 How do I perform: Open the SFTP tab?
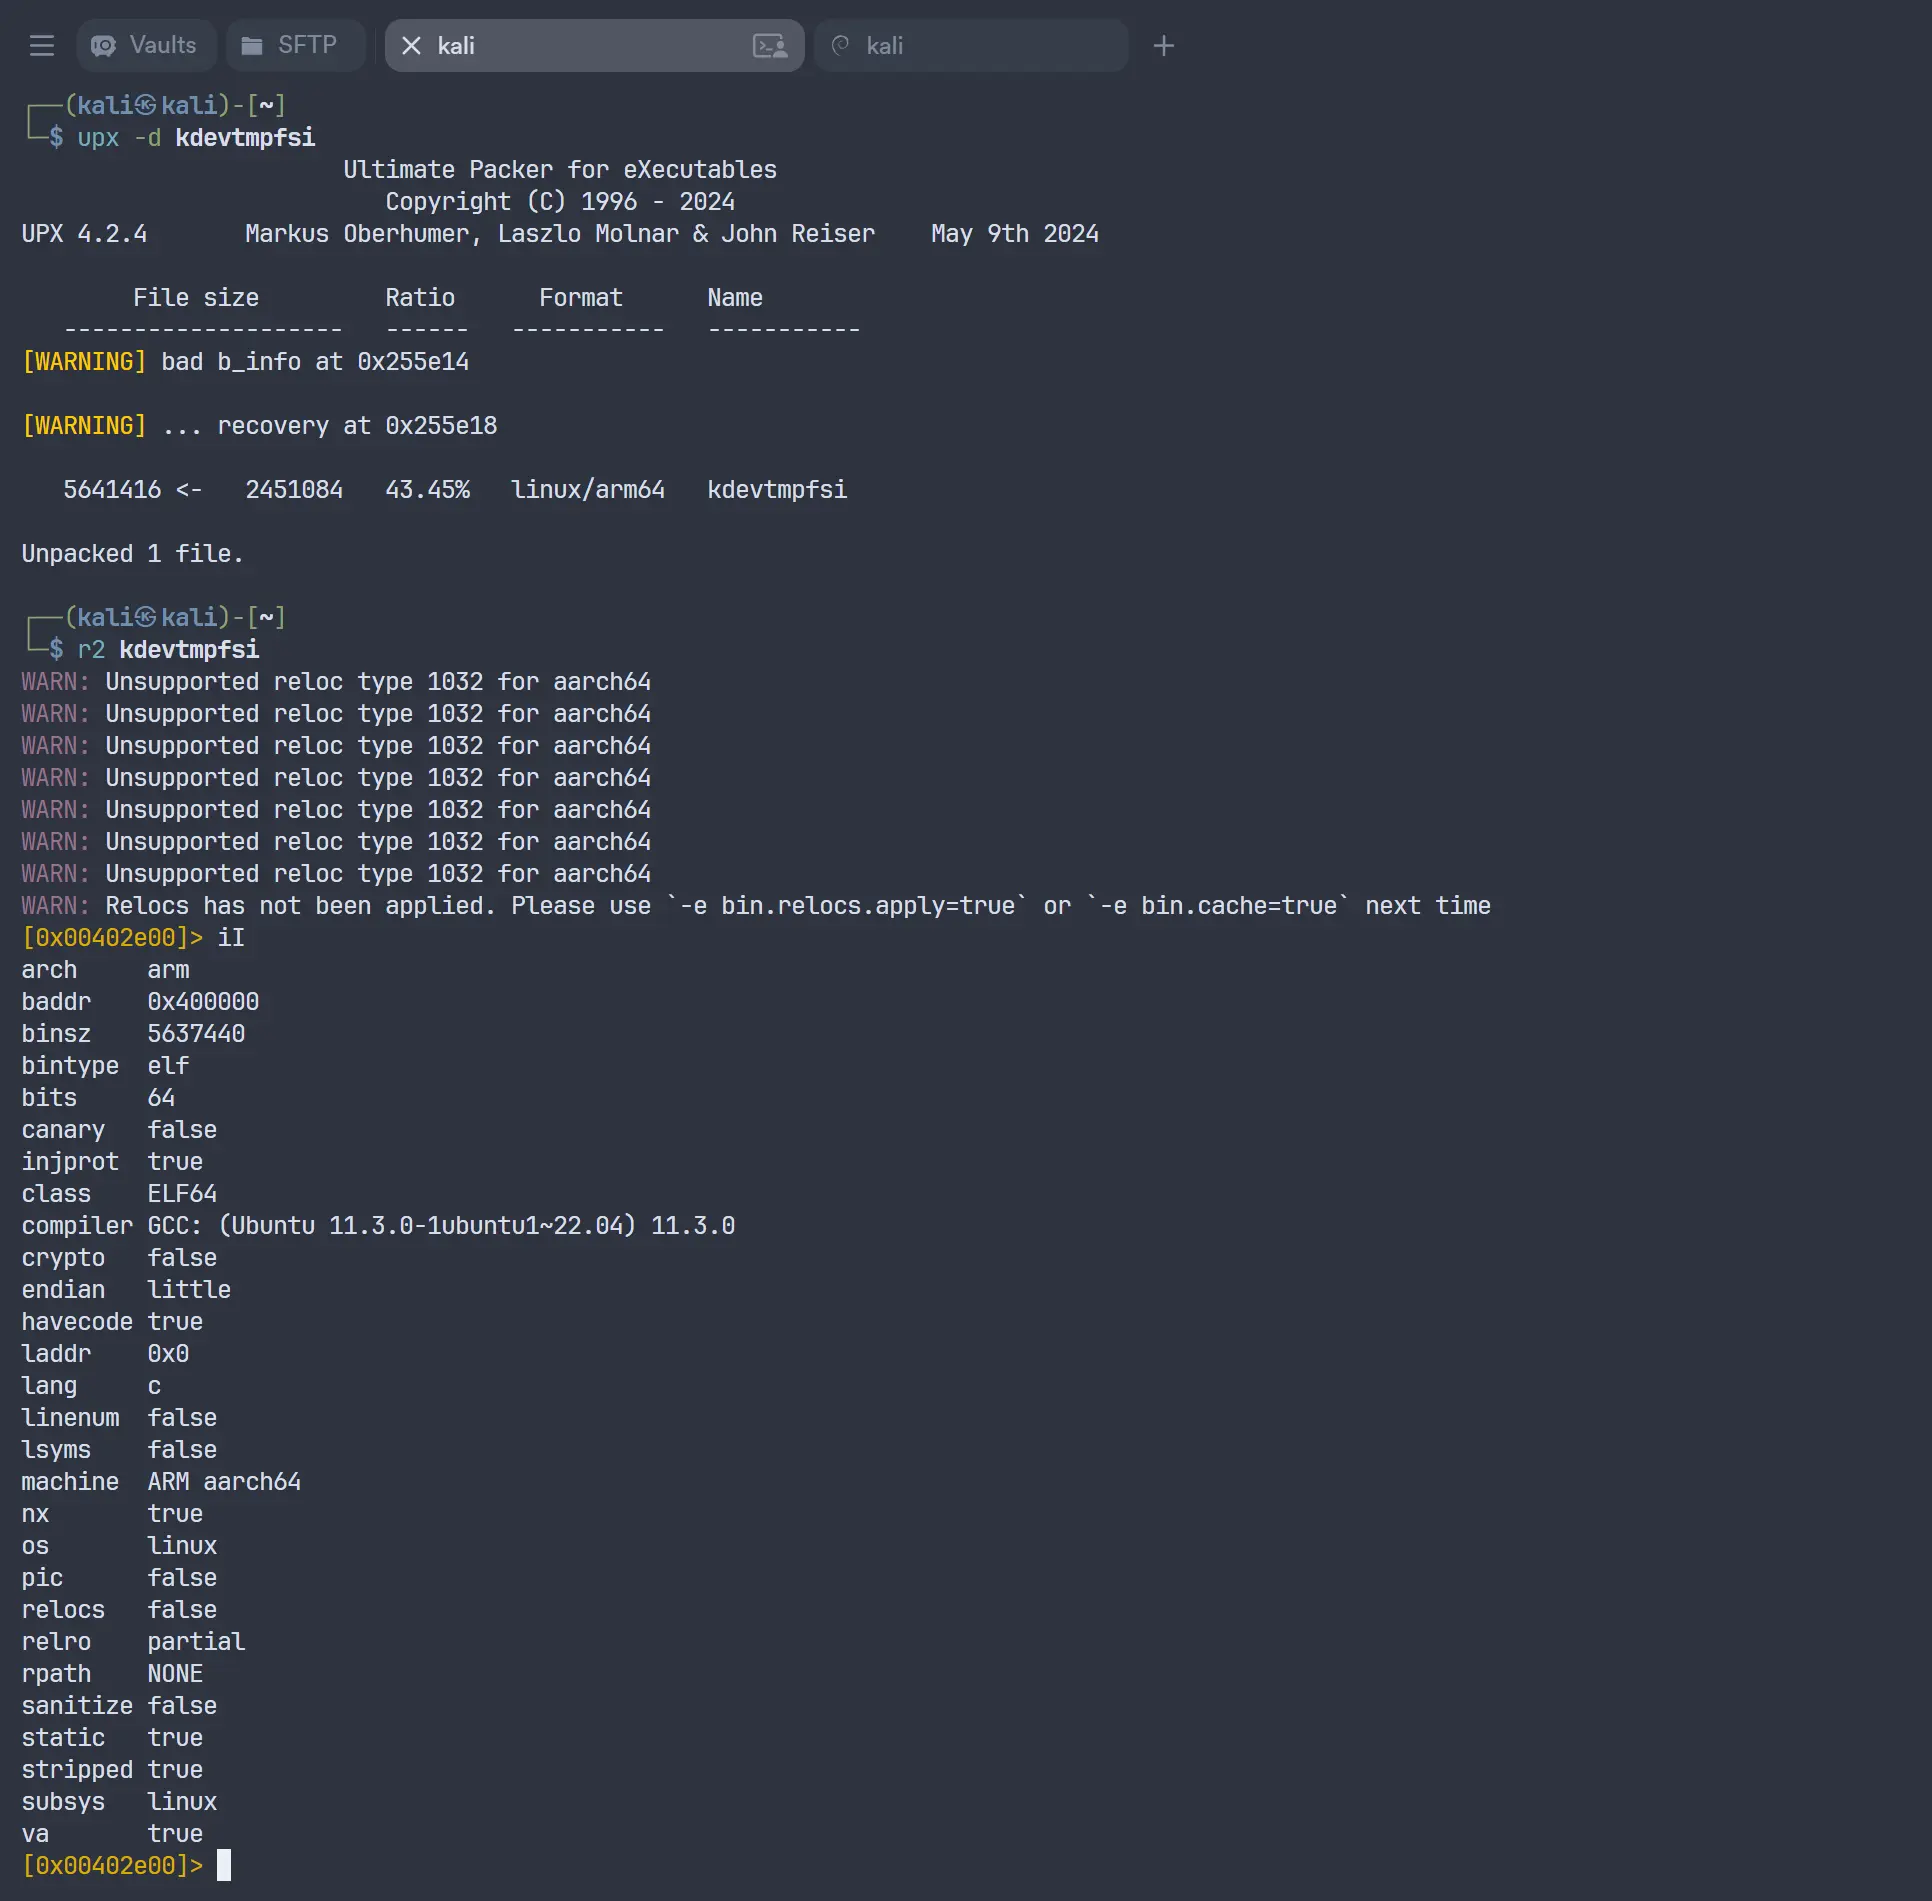click(x=306, y=46)
